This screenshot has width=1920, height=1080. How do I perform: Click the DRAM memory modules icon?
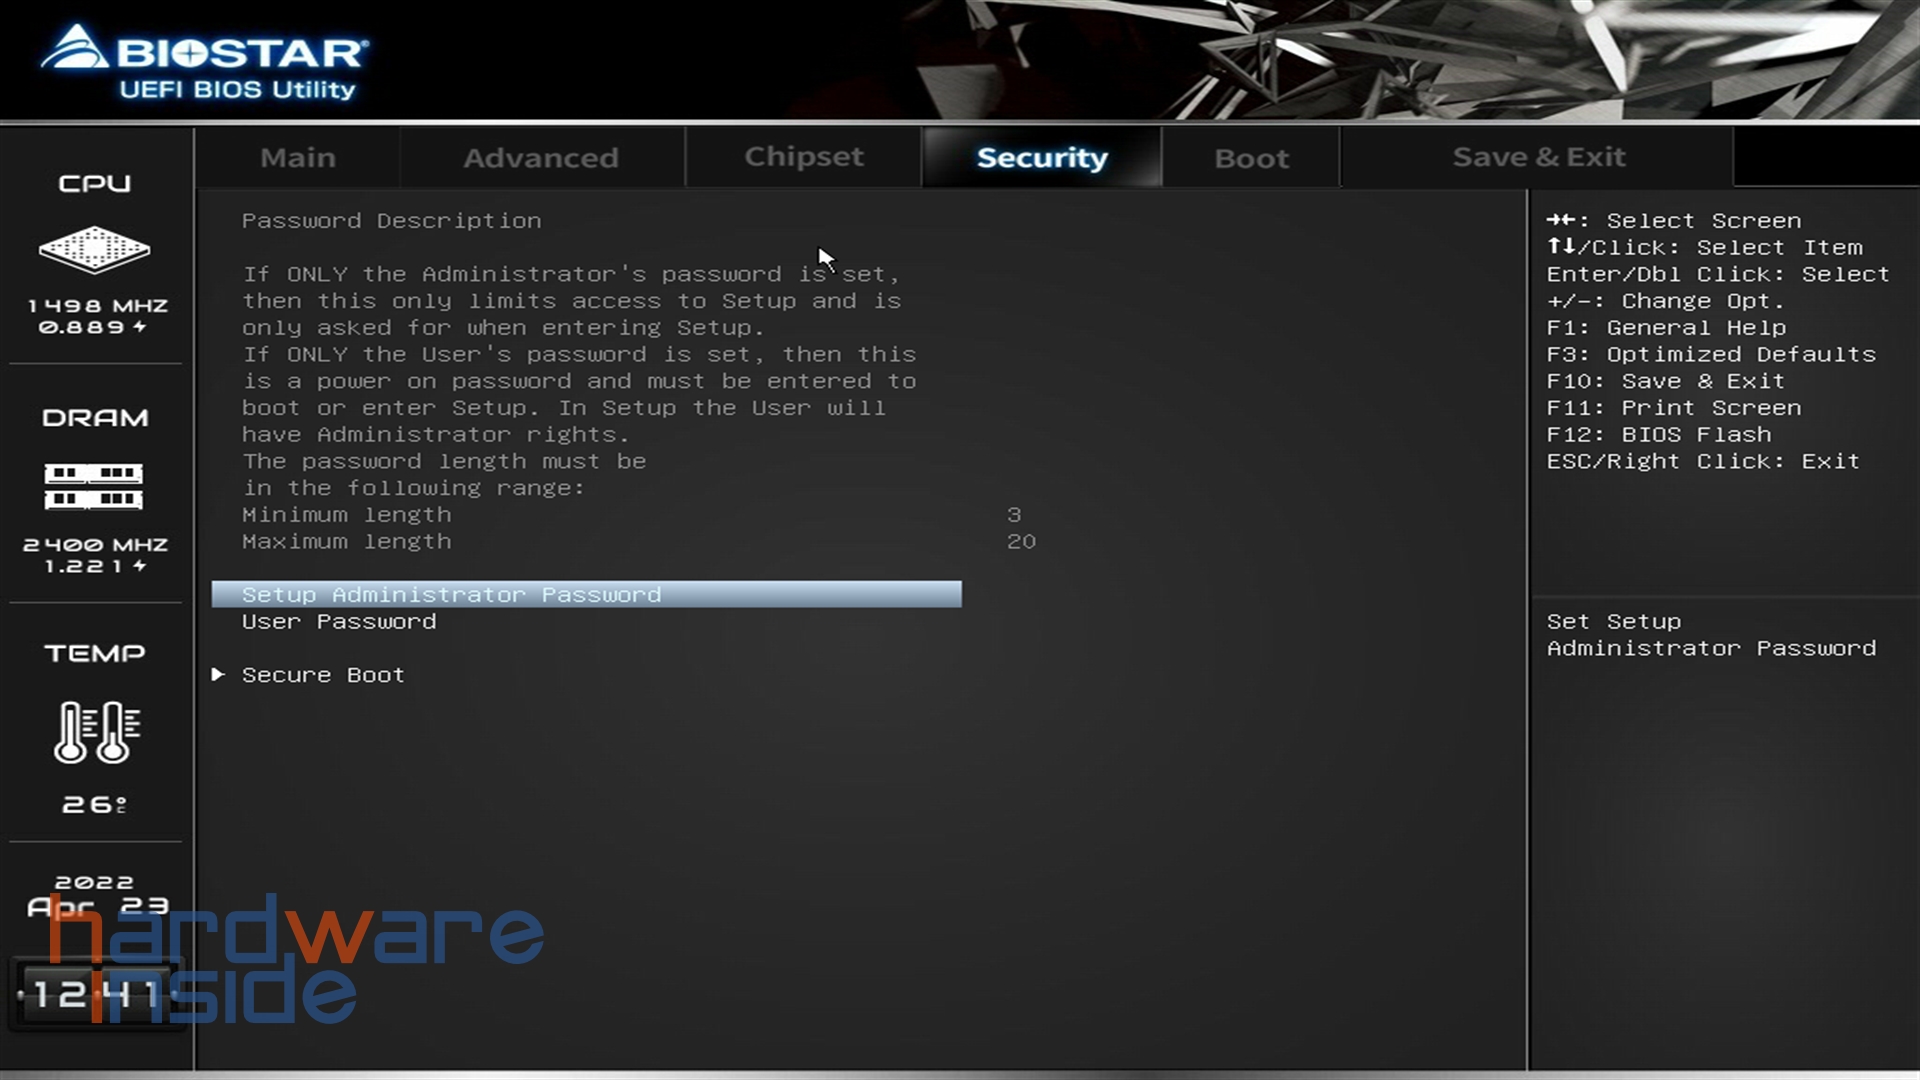click(94, 486)
